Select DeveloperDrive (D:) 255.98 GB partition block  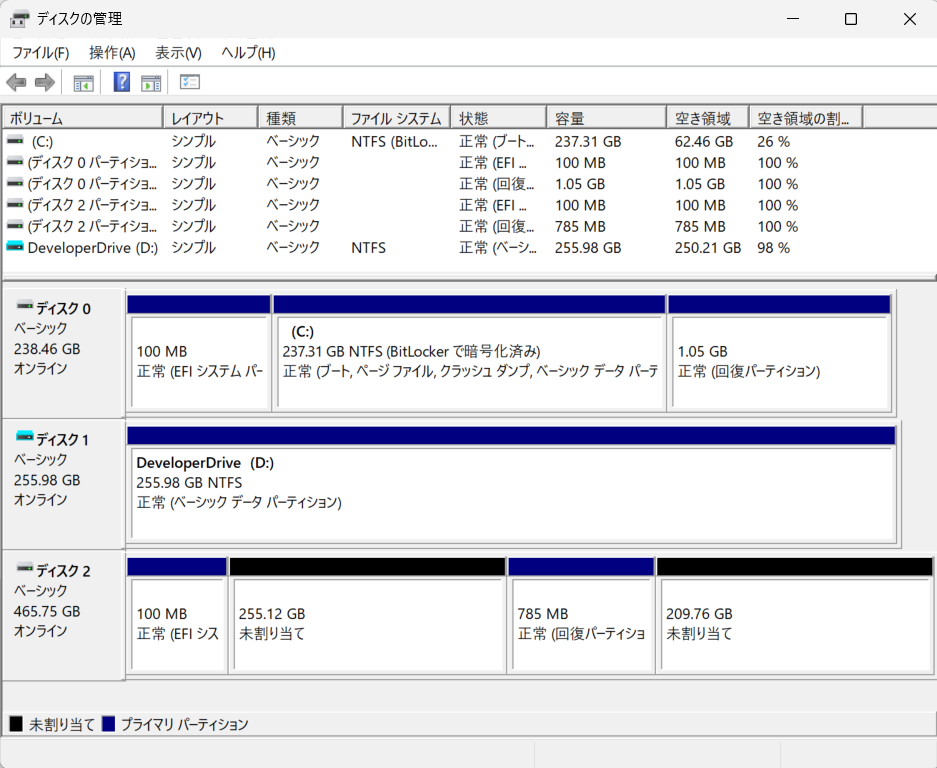click(512, 484)
